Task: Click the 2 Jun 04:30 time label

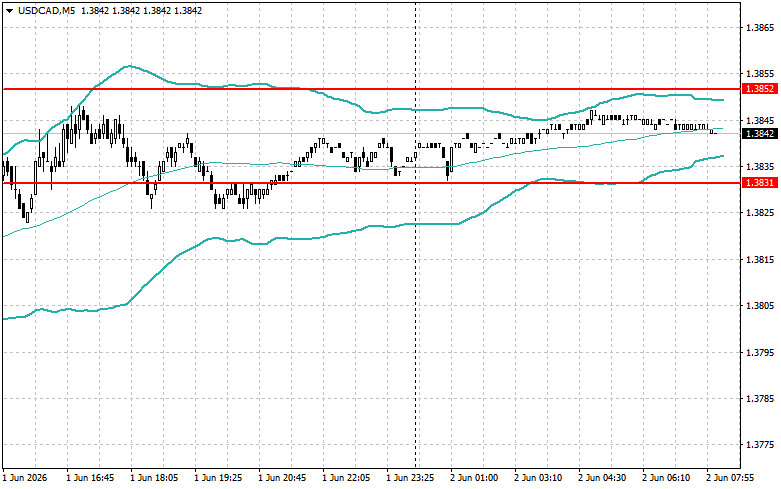Action: pos(602,478)
